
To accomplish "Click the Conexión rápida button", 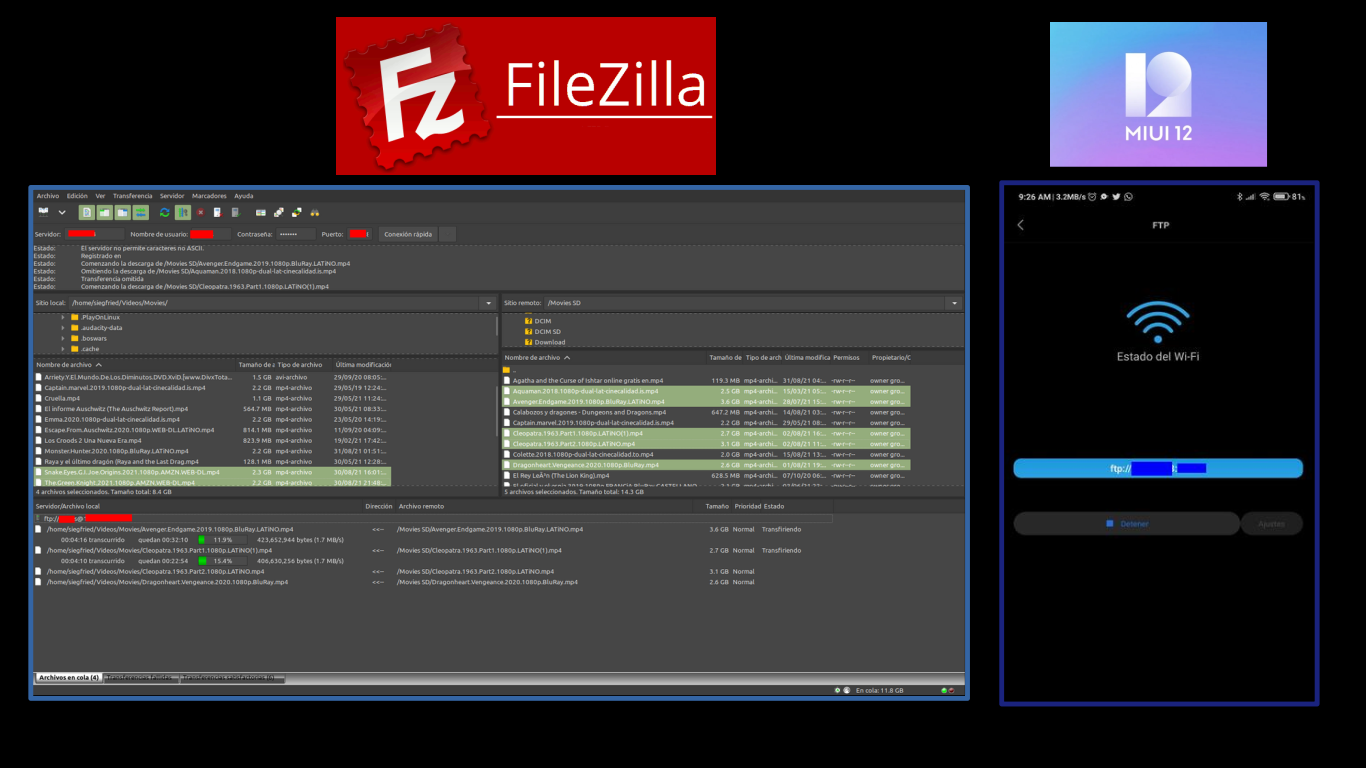I will click(x=408, y=234).
